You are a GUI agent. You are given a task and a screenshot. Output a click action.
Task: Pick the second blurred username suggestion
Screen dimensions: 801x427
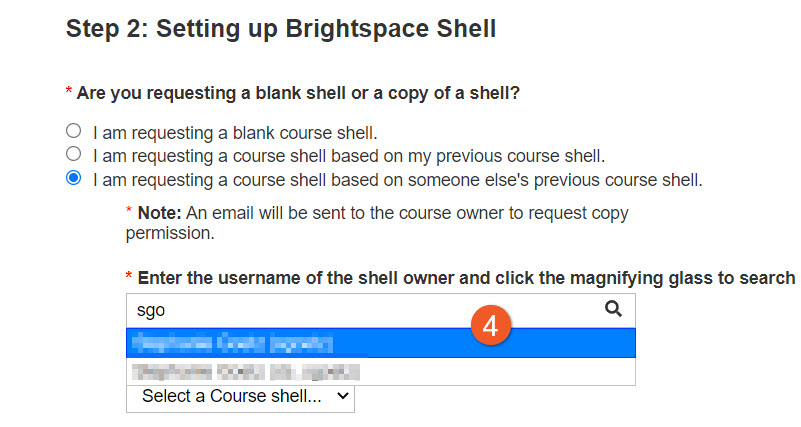[381, 371]
